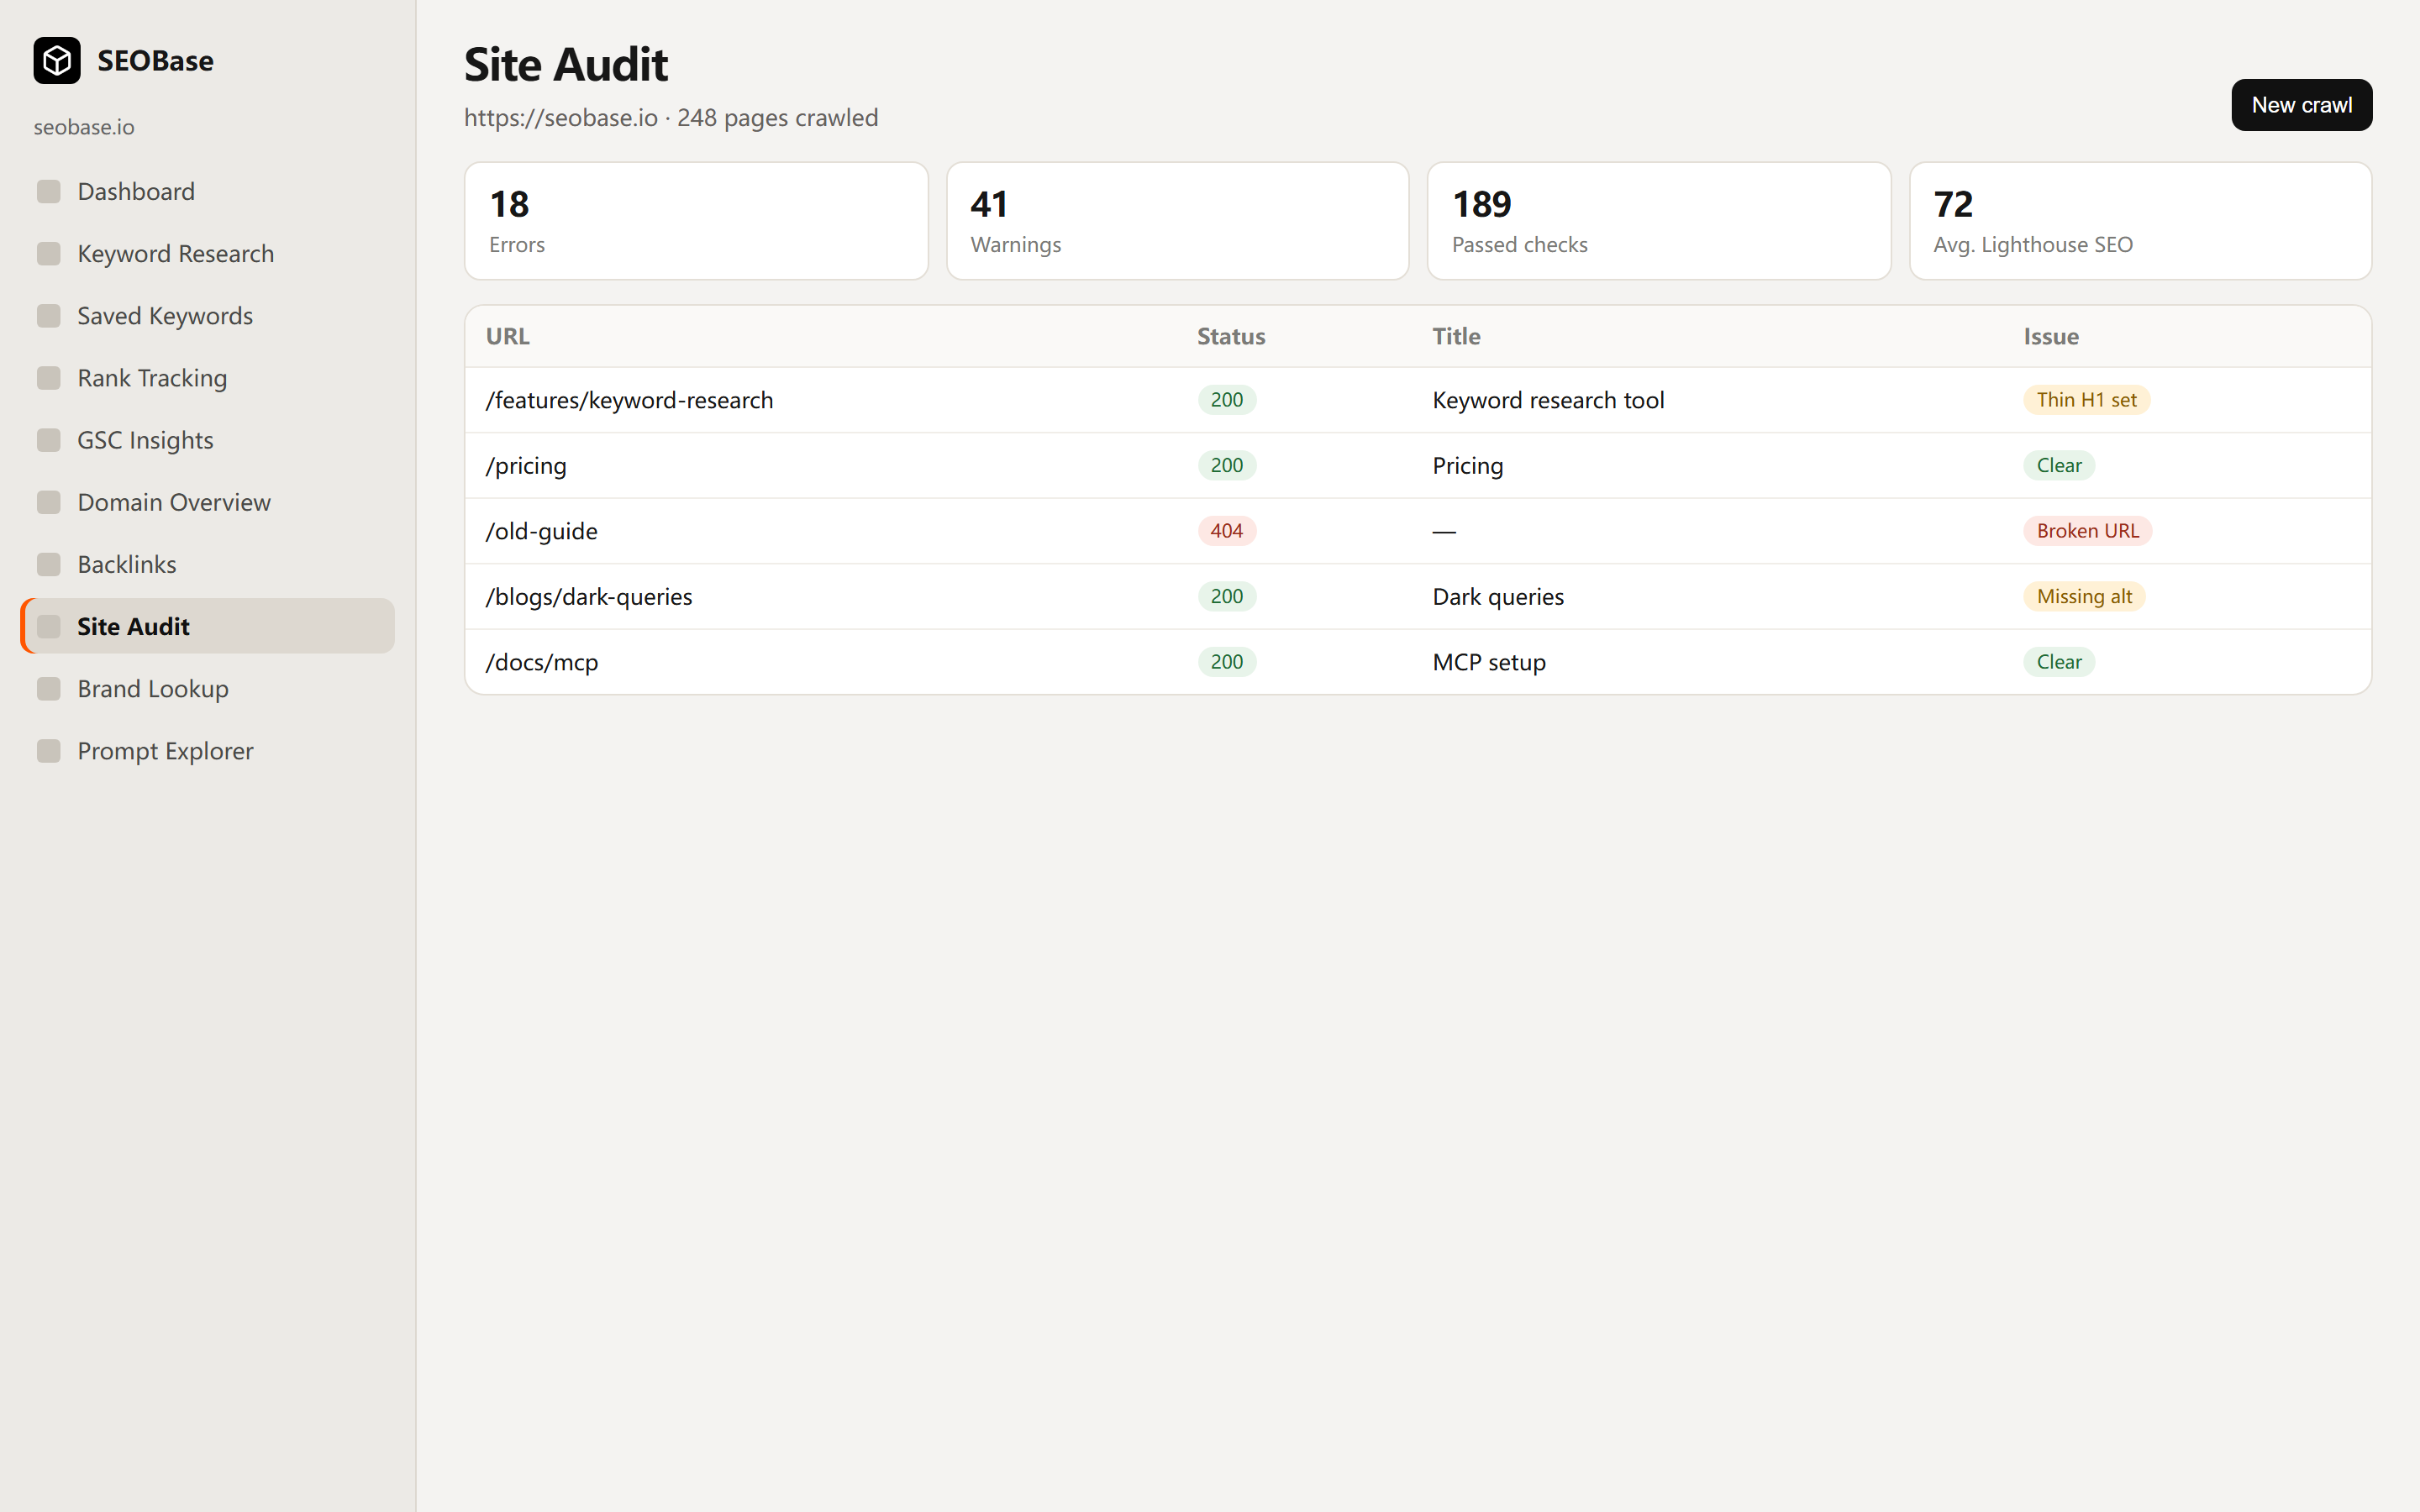Open the /features/keyword-research URL row
This screenshot has width=2420, height=1512.
[1418, 400]
